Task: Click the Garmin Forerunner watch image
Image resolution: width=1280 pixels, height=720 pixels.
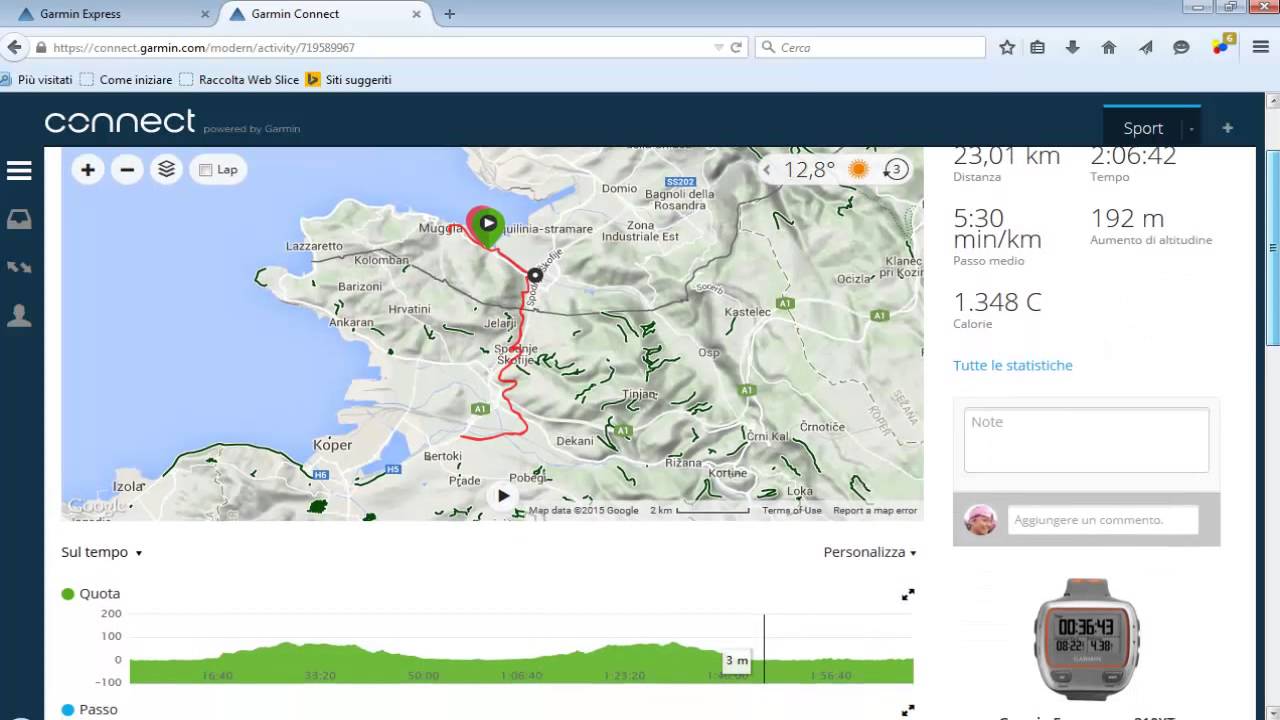Action: 1085,638
